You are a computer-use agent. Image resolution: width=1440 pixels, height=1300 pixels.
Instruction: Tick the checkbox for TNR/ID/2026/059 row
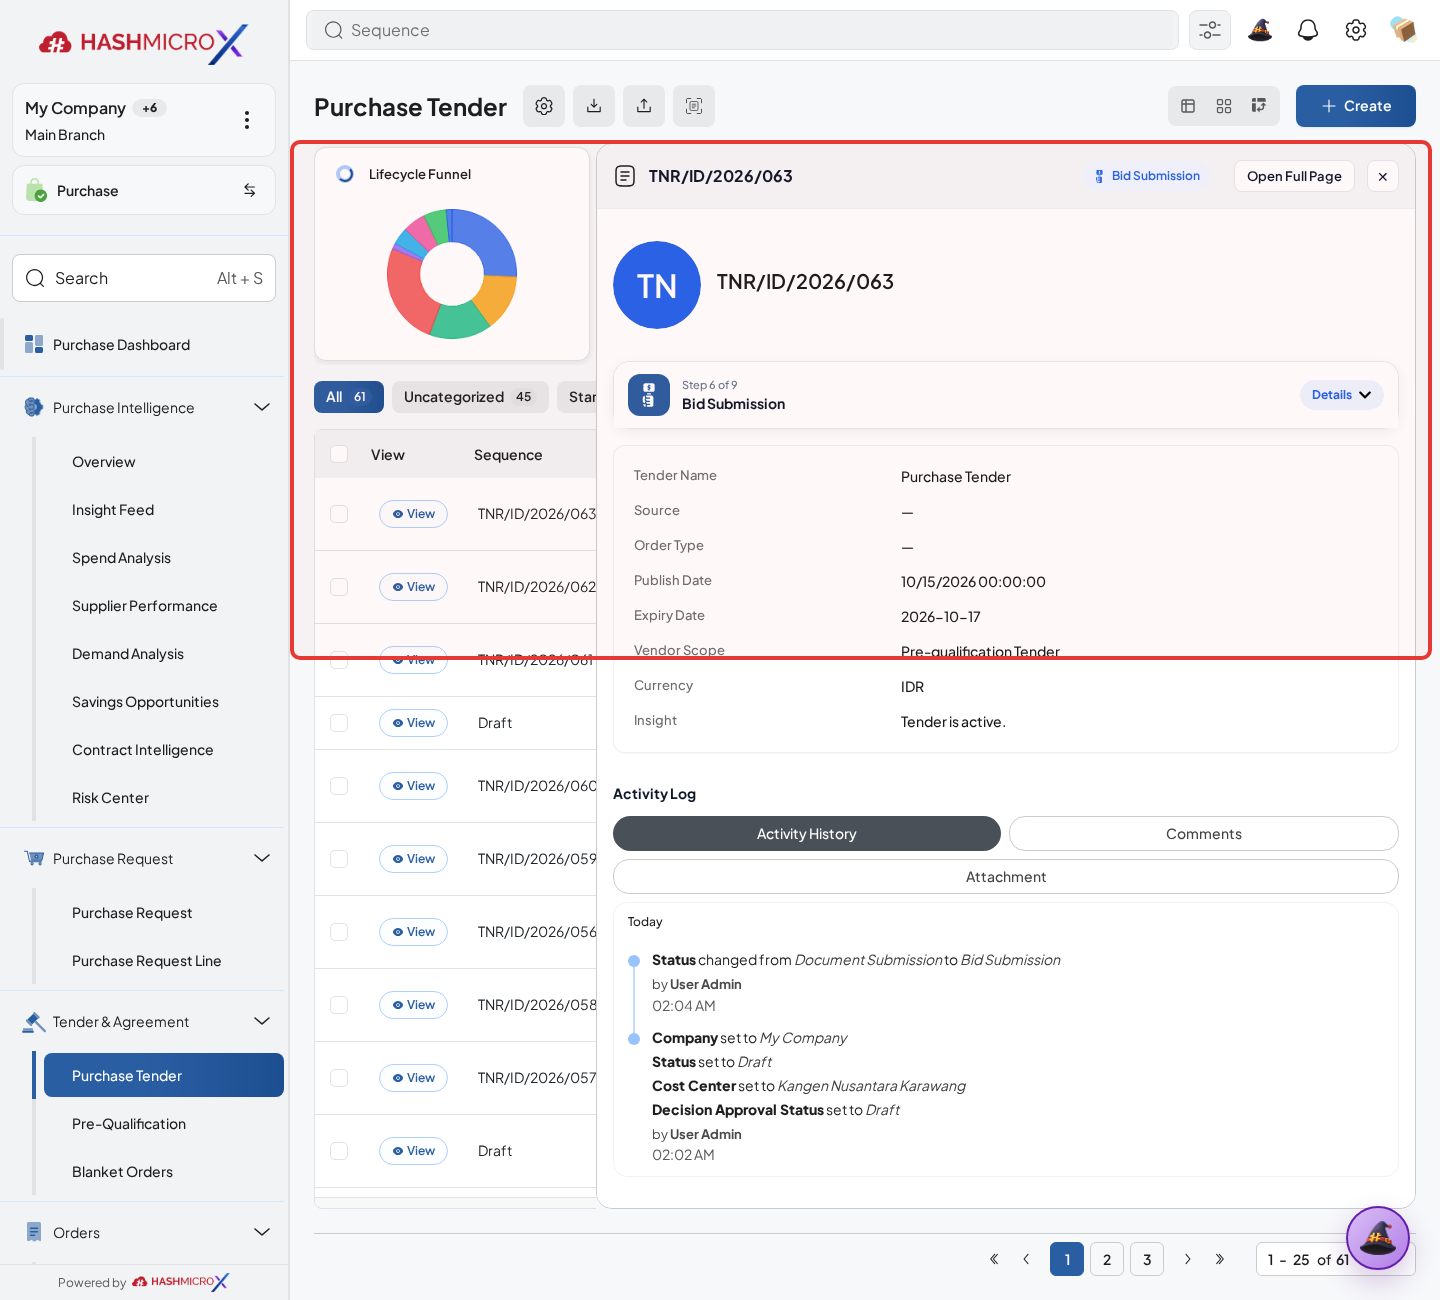tap(339, 859)
